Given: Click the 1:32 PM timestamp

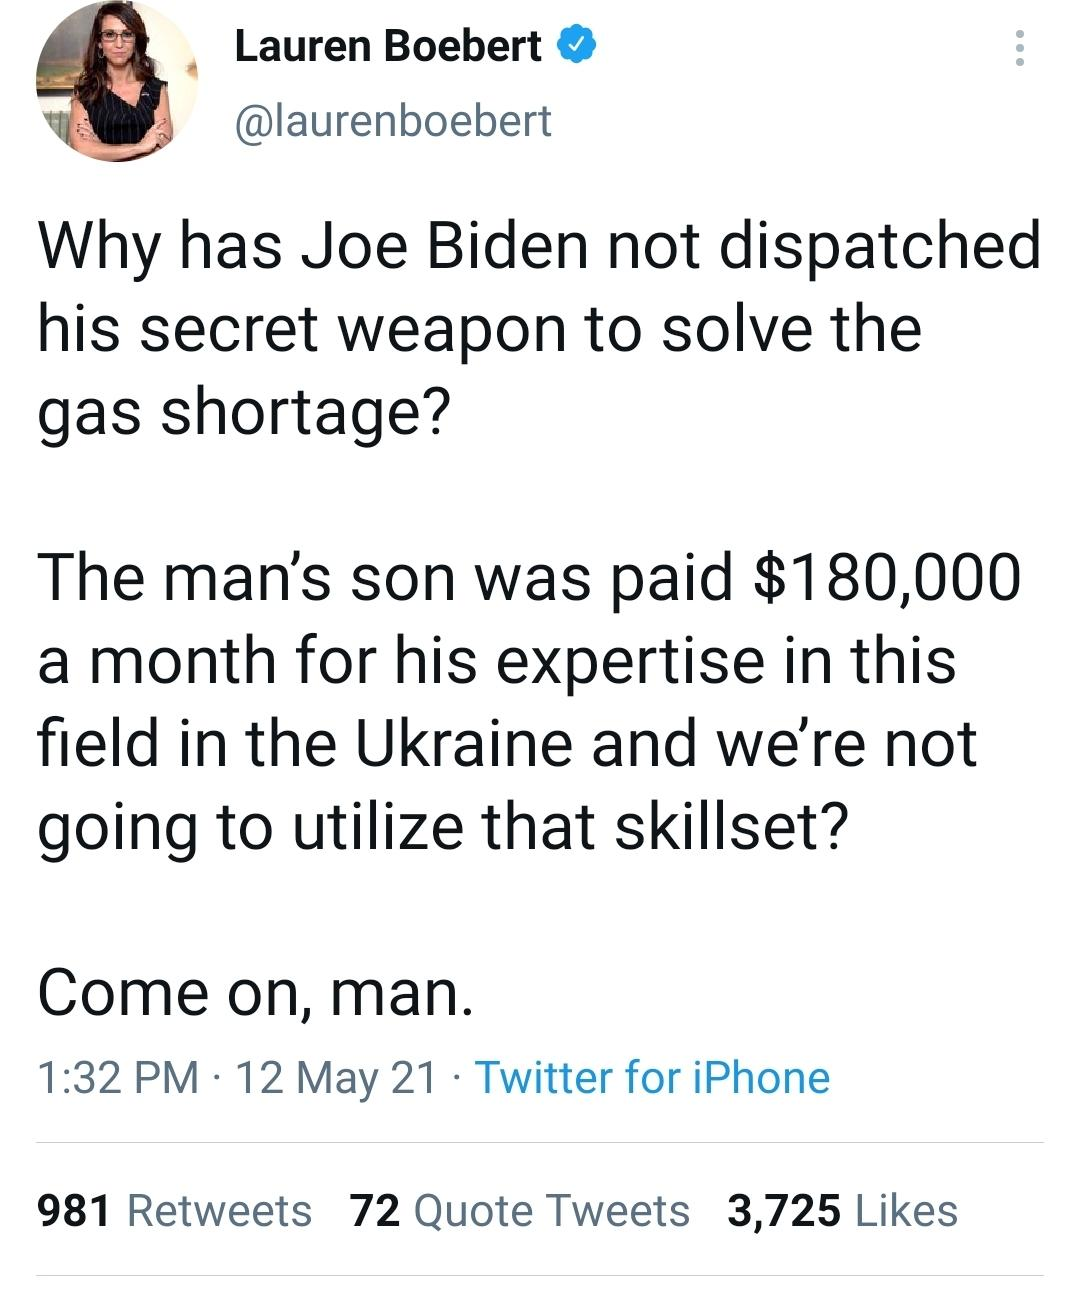Looking at the screenshot, I should click(118, 1078).
